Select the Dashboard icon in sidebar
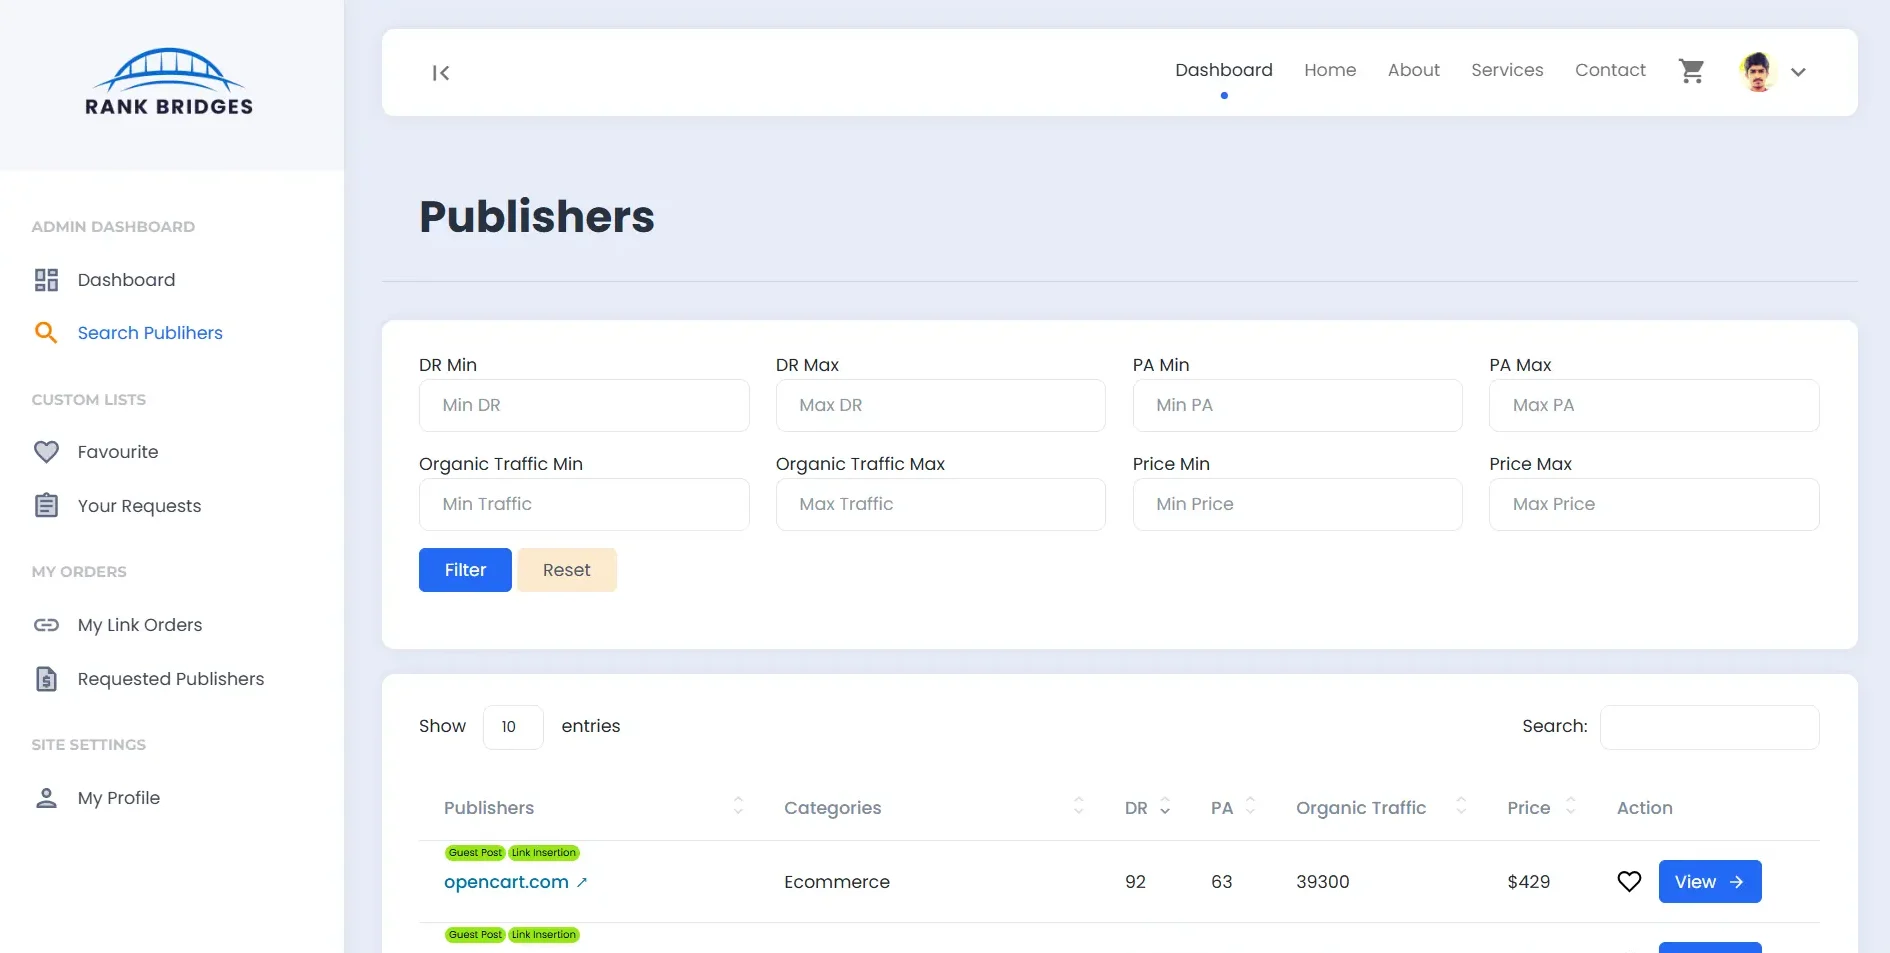This screenshot has width=1890, height=953. point(46,280)
